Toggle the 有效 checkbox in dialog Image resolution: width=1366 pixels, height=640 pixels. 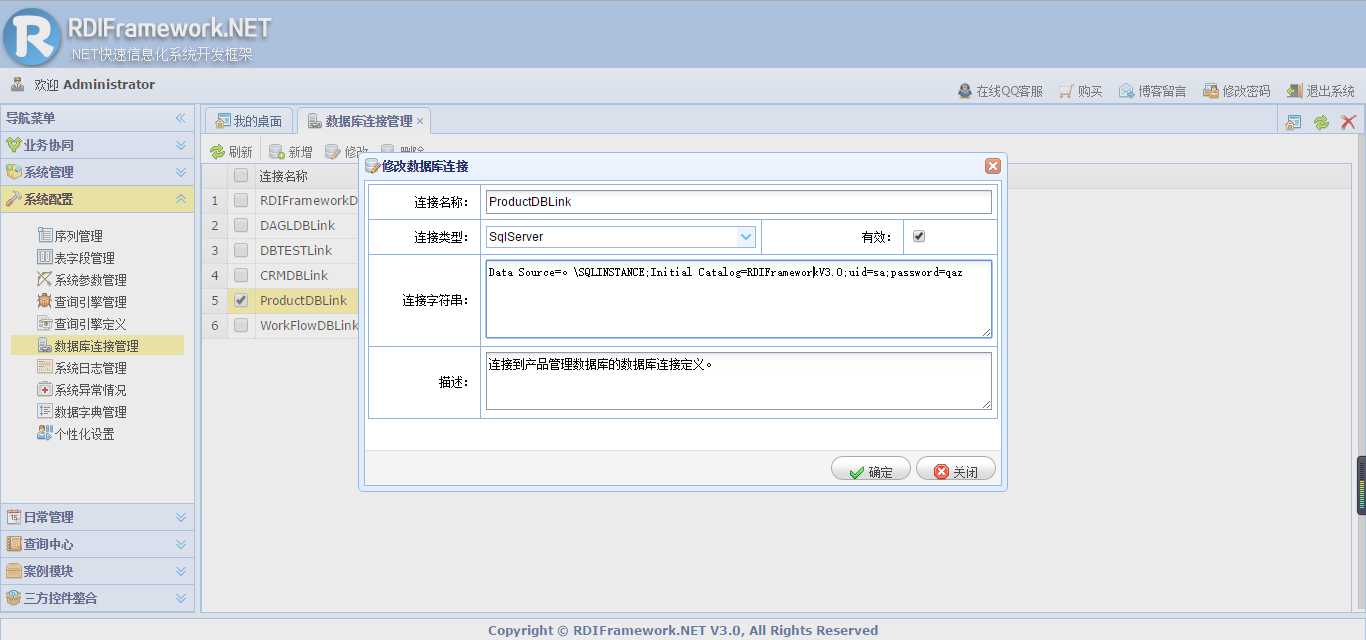click(919, 237)
